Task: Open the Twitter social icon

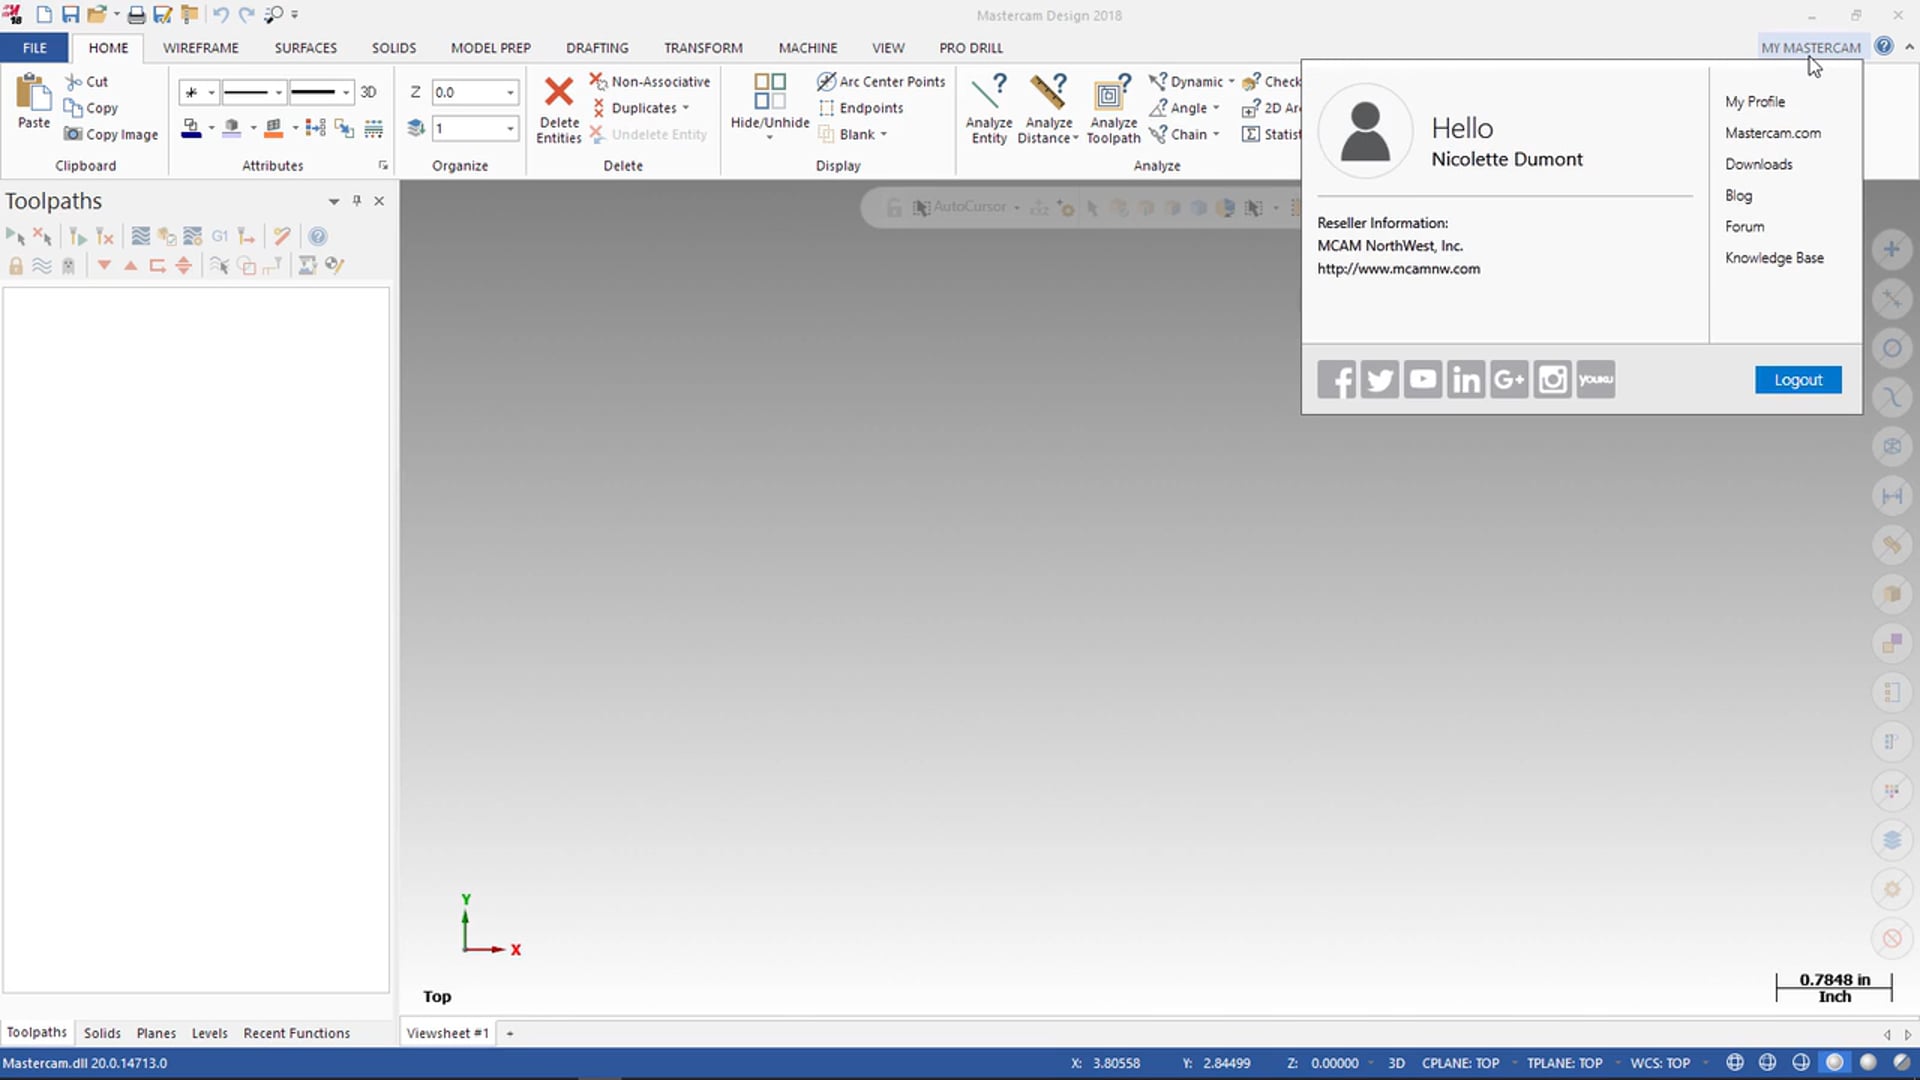Action: tap(1379, 380)
